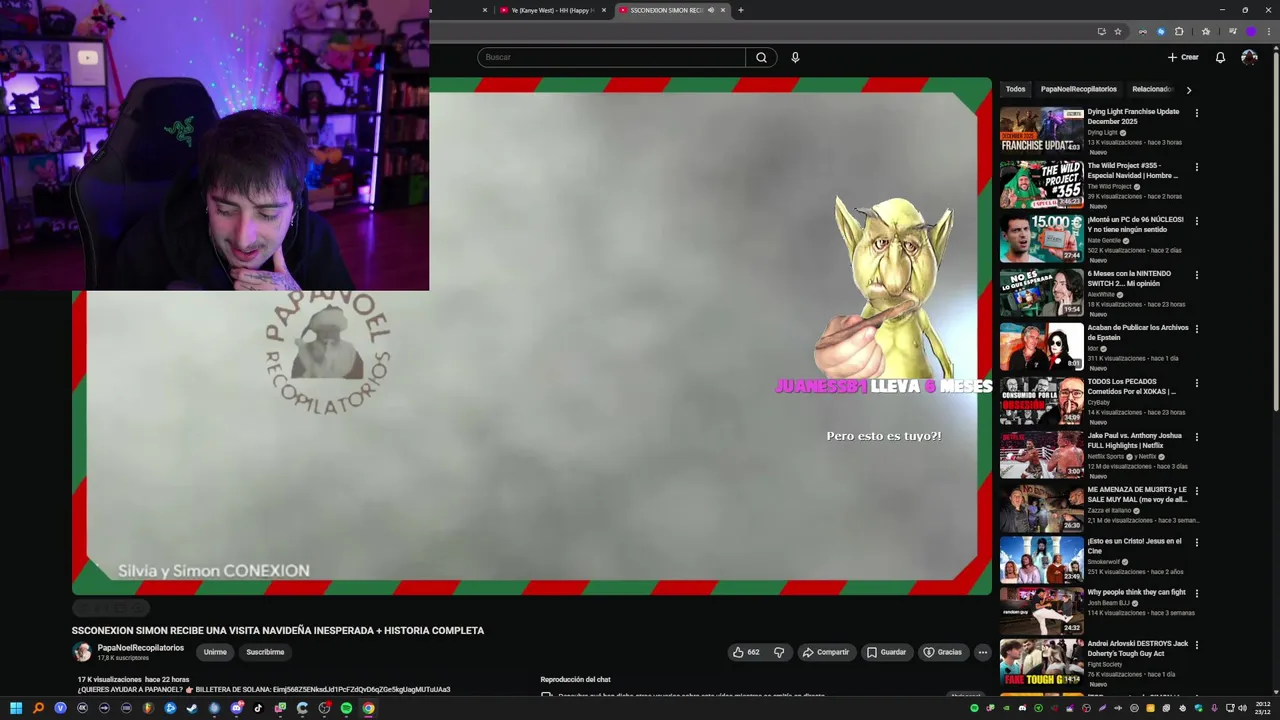
Task: Open the PapaNoelRecopilatorios channel name link
Action: (x=141, y=648)
